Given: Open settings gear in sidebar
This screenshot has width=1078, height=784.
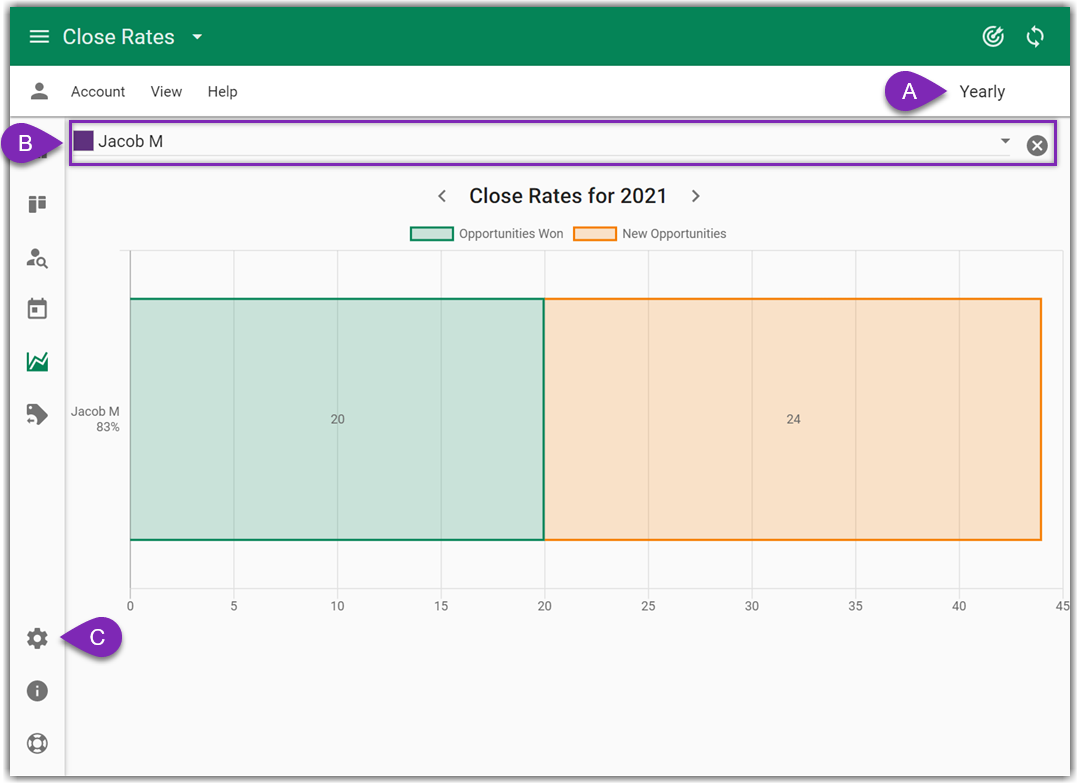Looking at the screenshot, I should point(37,638).
